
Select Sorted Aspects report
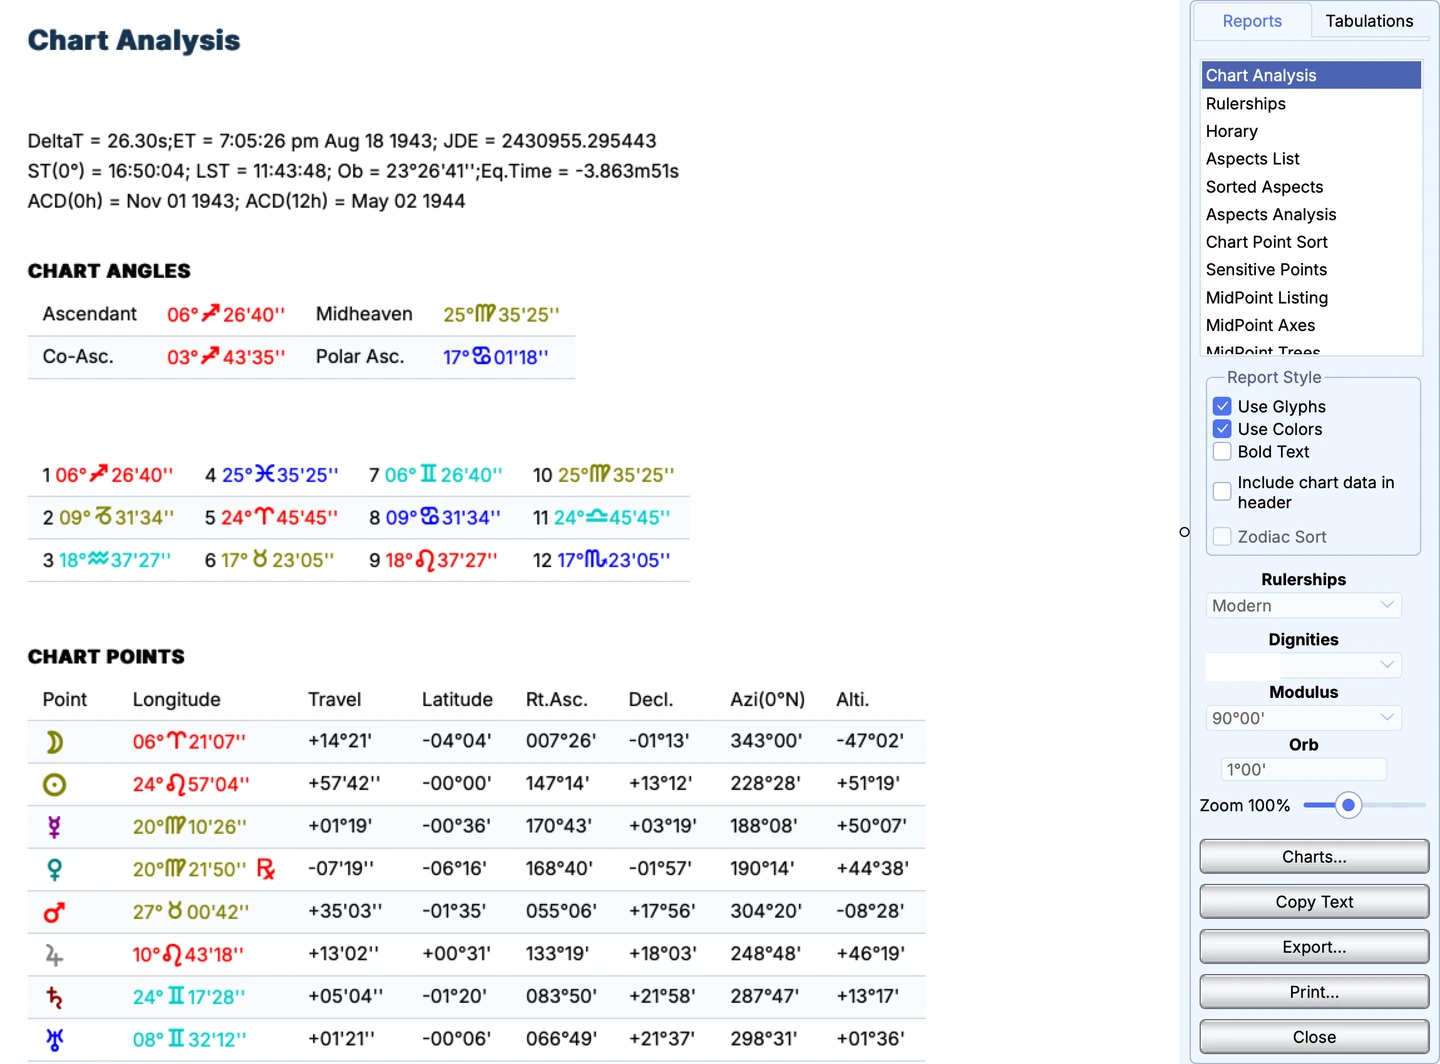click(1311, 186)
